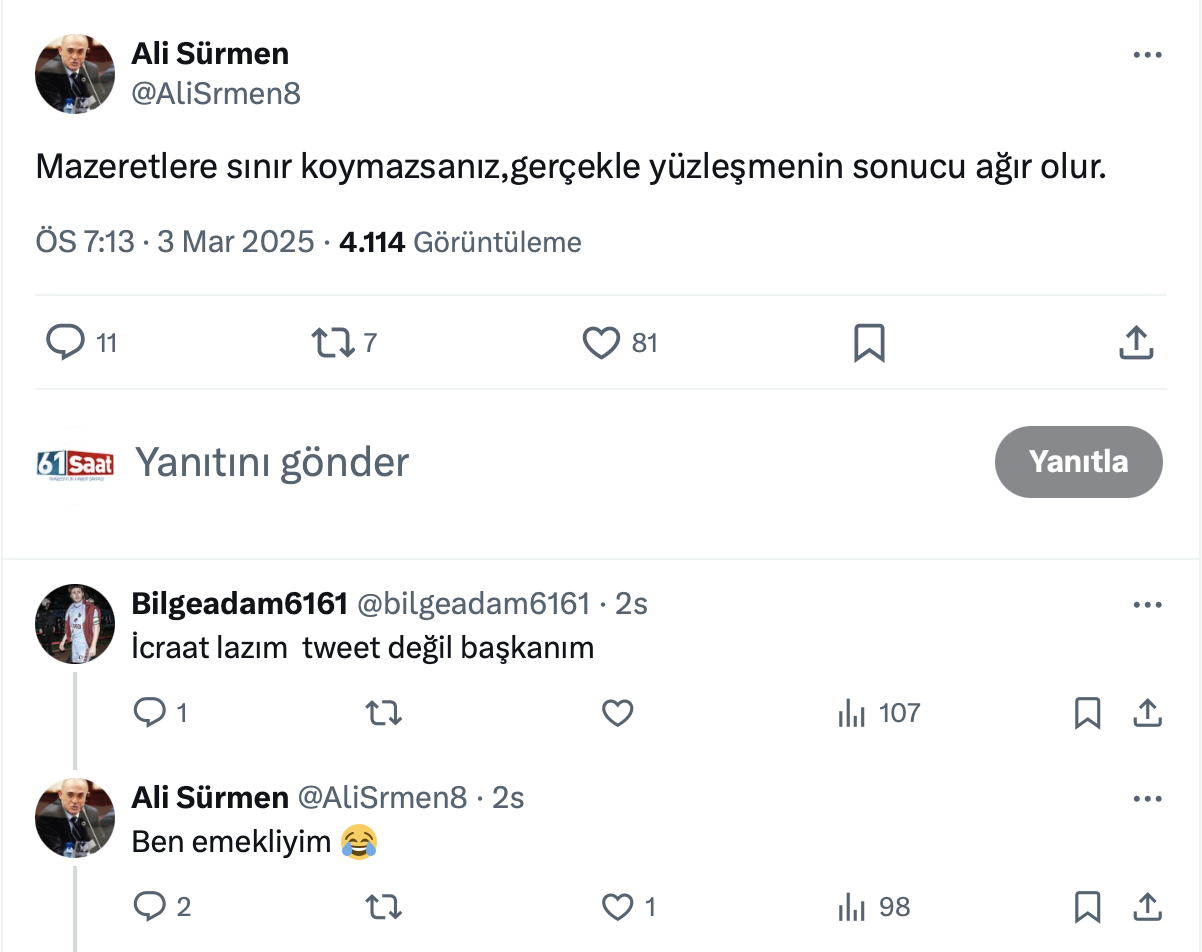This screenshot has height=952, width=1202.
Task: Share the main tweet
Action: pos(1135,343)
